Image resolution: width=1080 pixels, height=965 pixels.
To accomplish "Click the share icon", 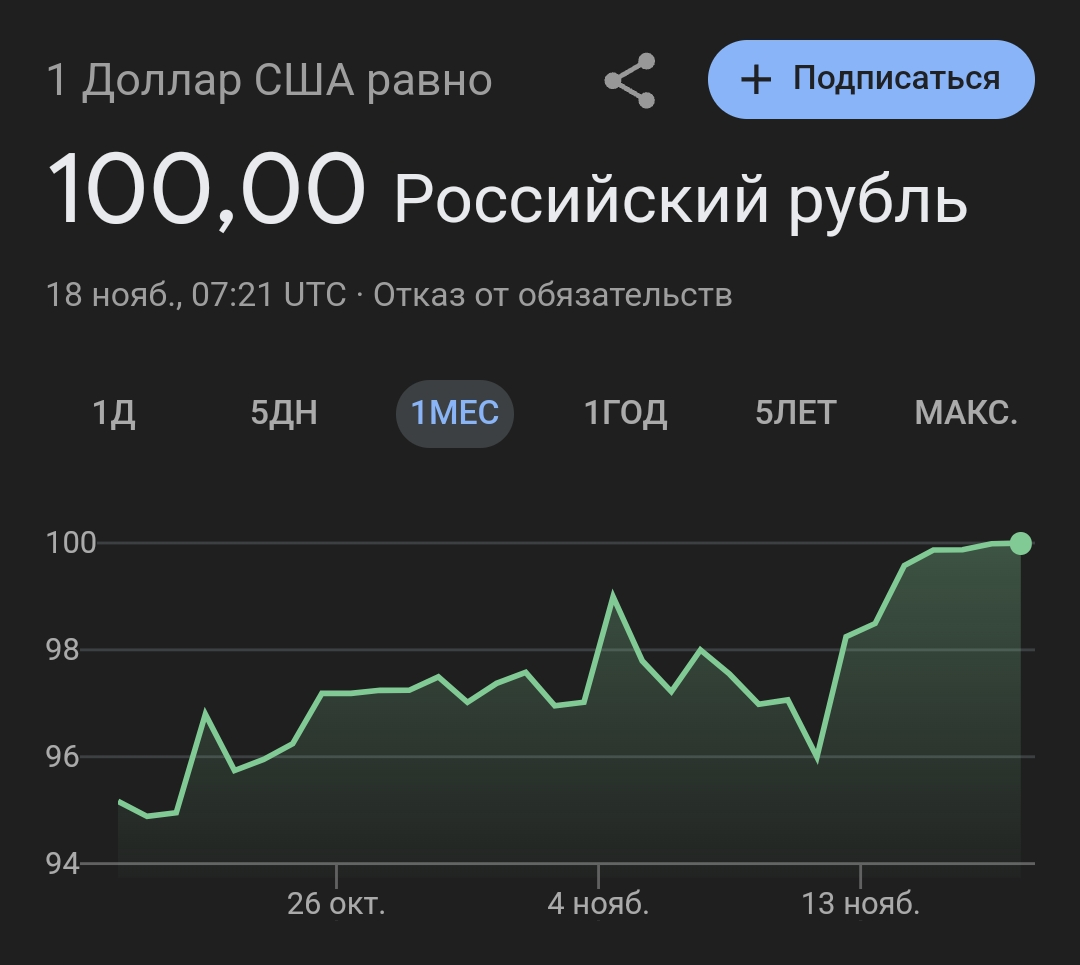I will coord(630,80).
